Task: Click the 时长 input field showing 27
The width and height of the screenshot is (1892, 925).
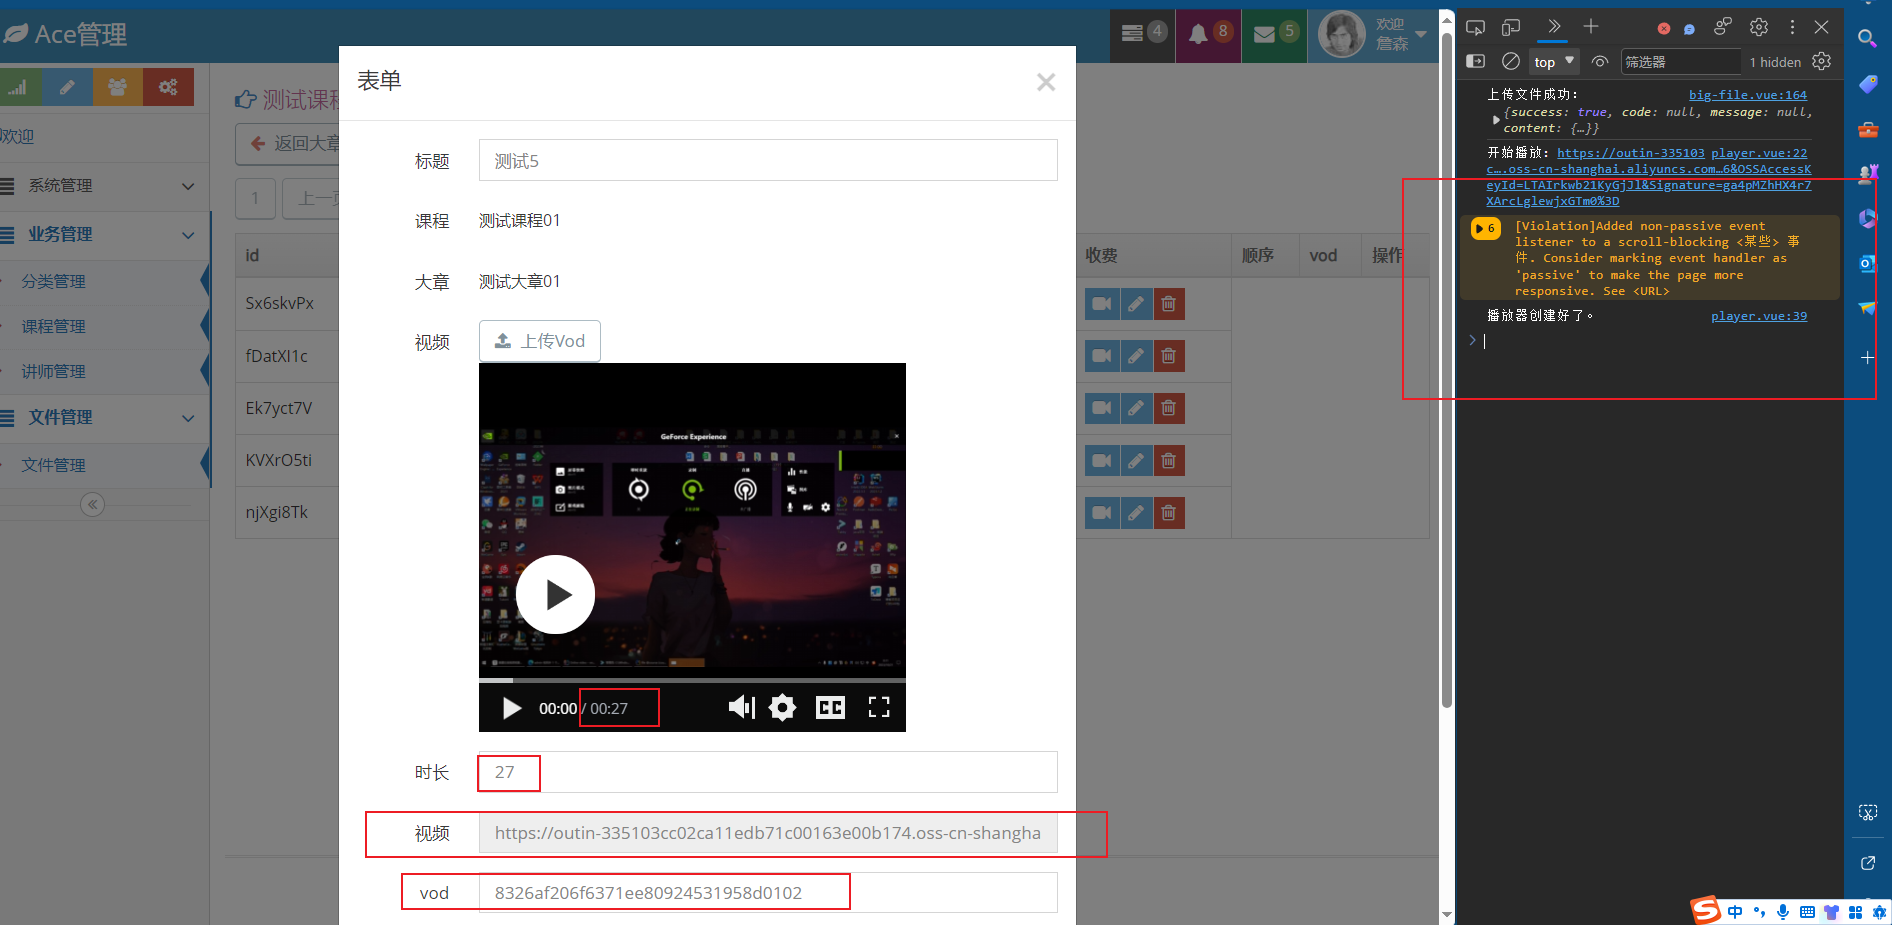Action: 768,772
